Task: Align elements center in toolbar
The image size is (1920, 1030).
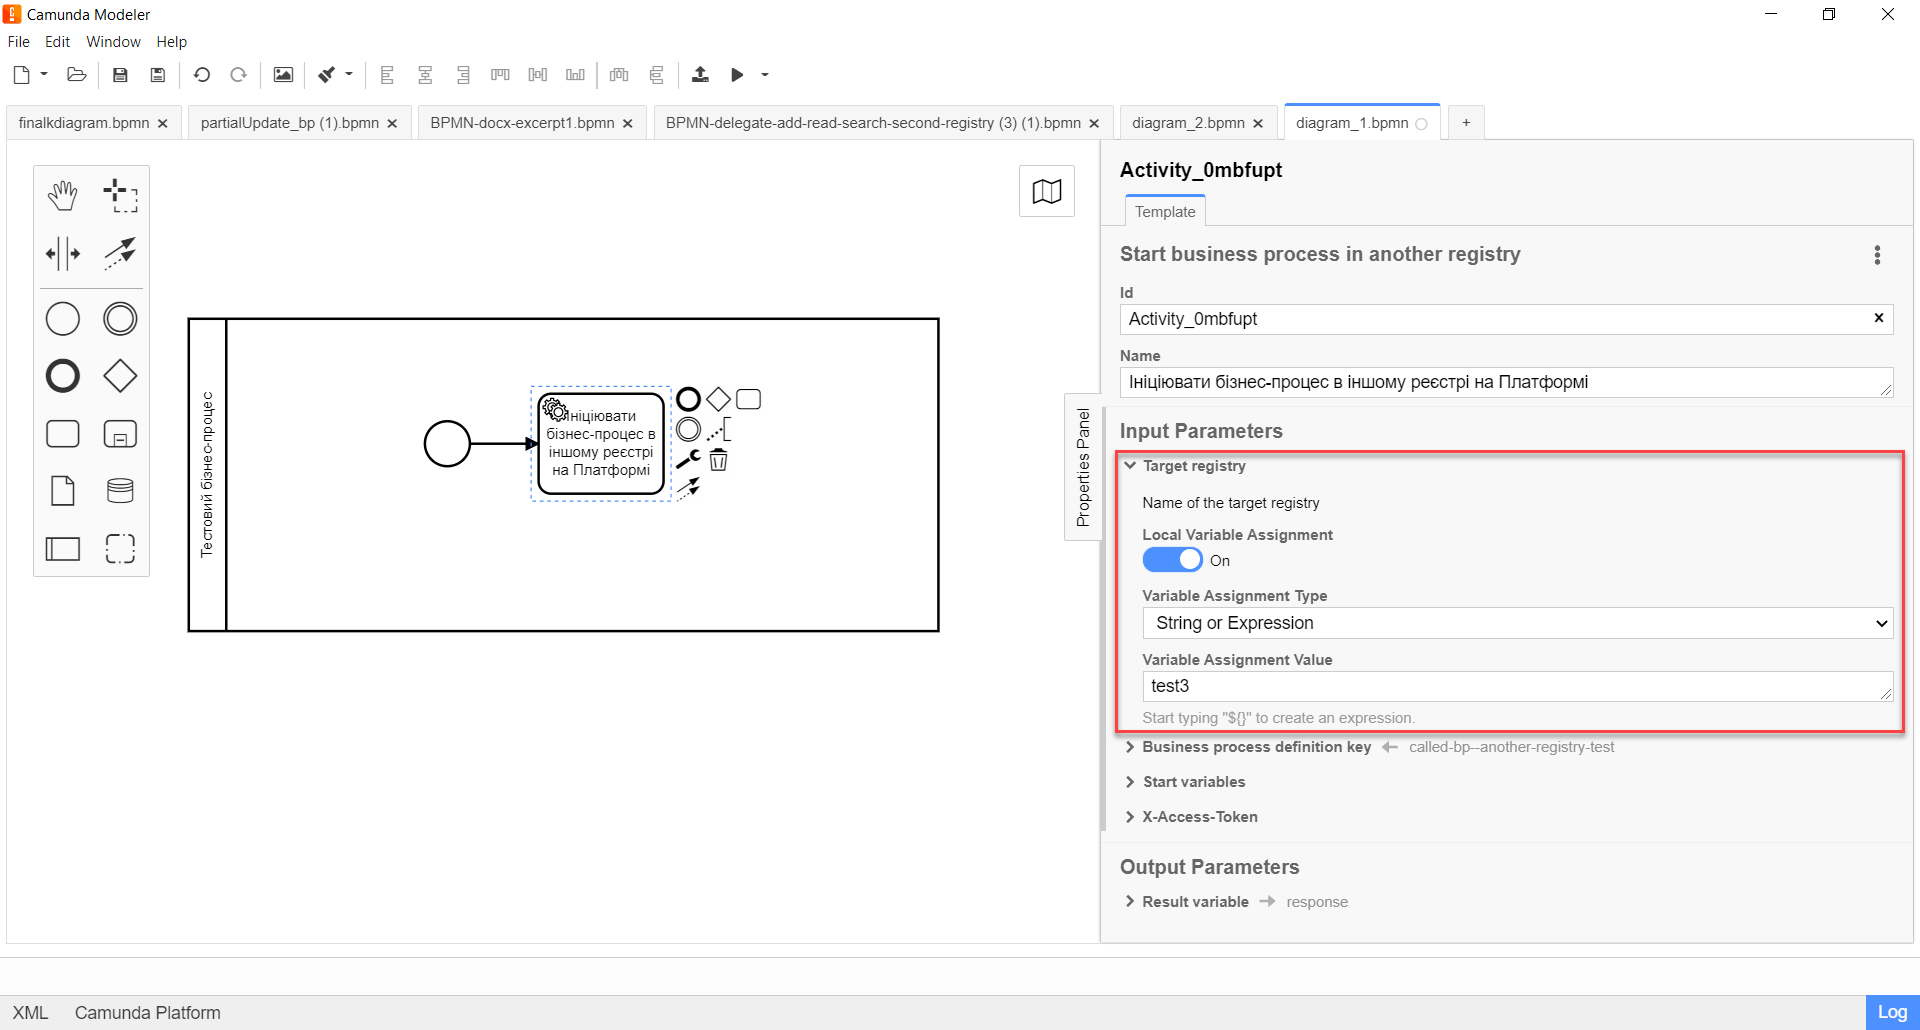Action: click(425, 75)
